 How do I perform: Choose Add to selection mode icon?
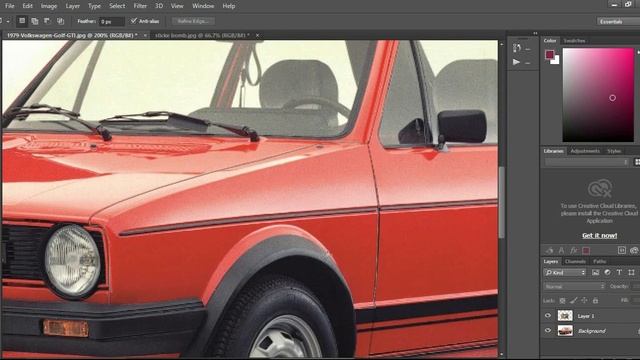coord(35,21)
